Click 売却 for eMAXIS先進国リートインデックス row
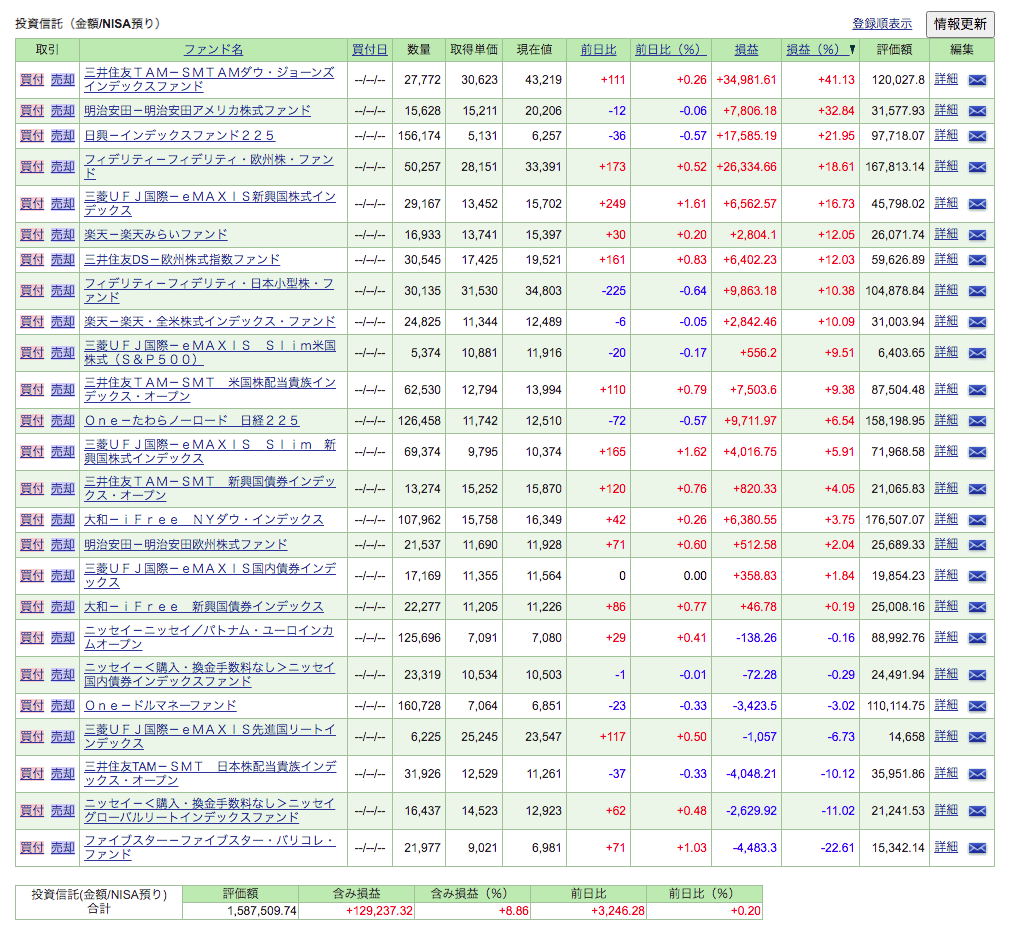The image size is (1010, 929). (62, 736)
